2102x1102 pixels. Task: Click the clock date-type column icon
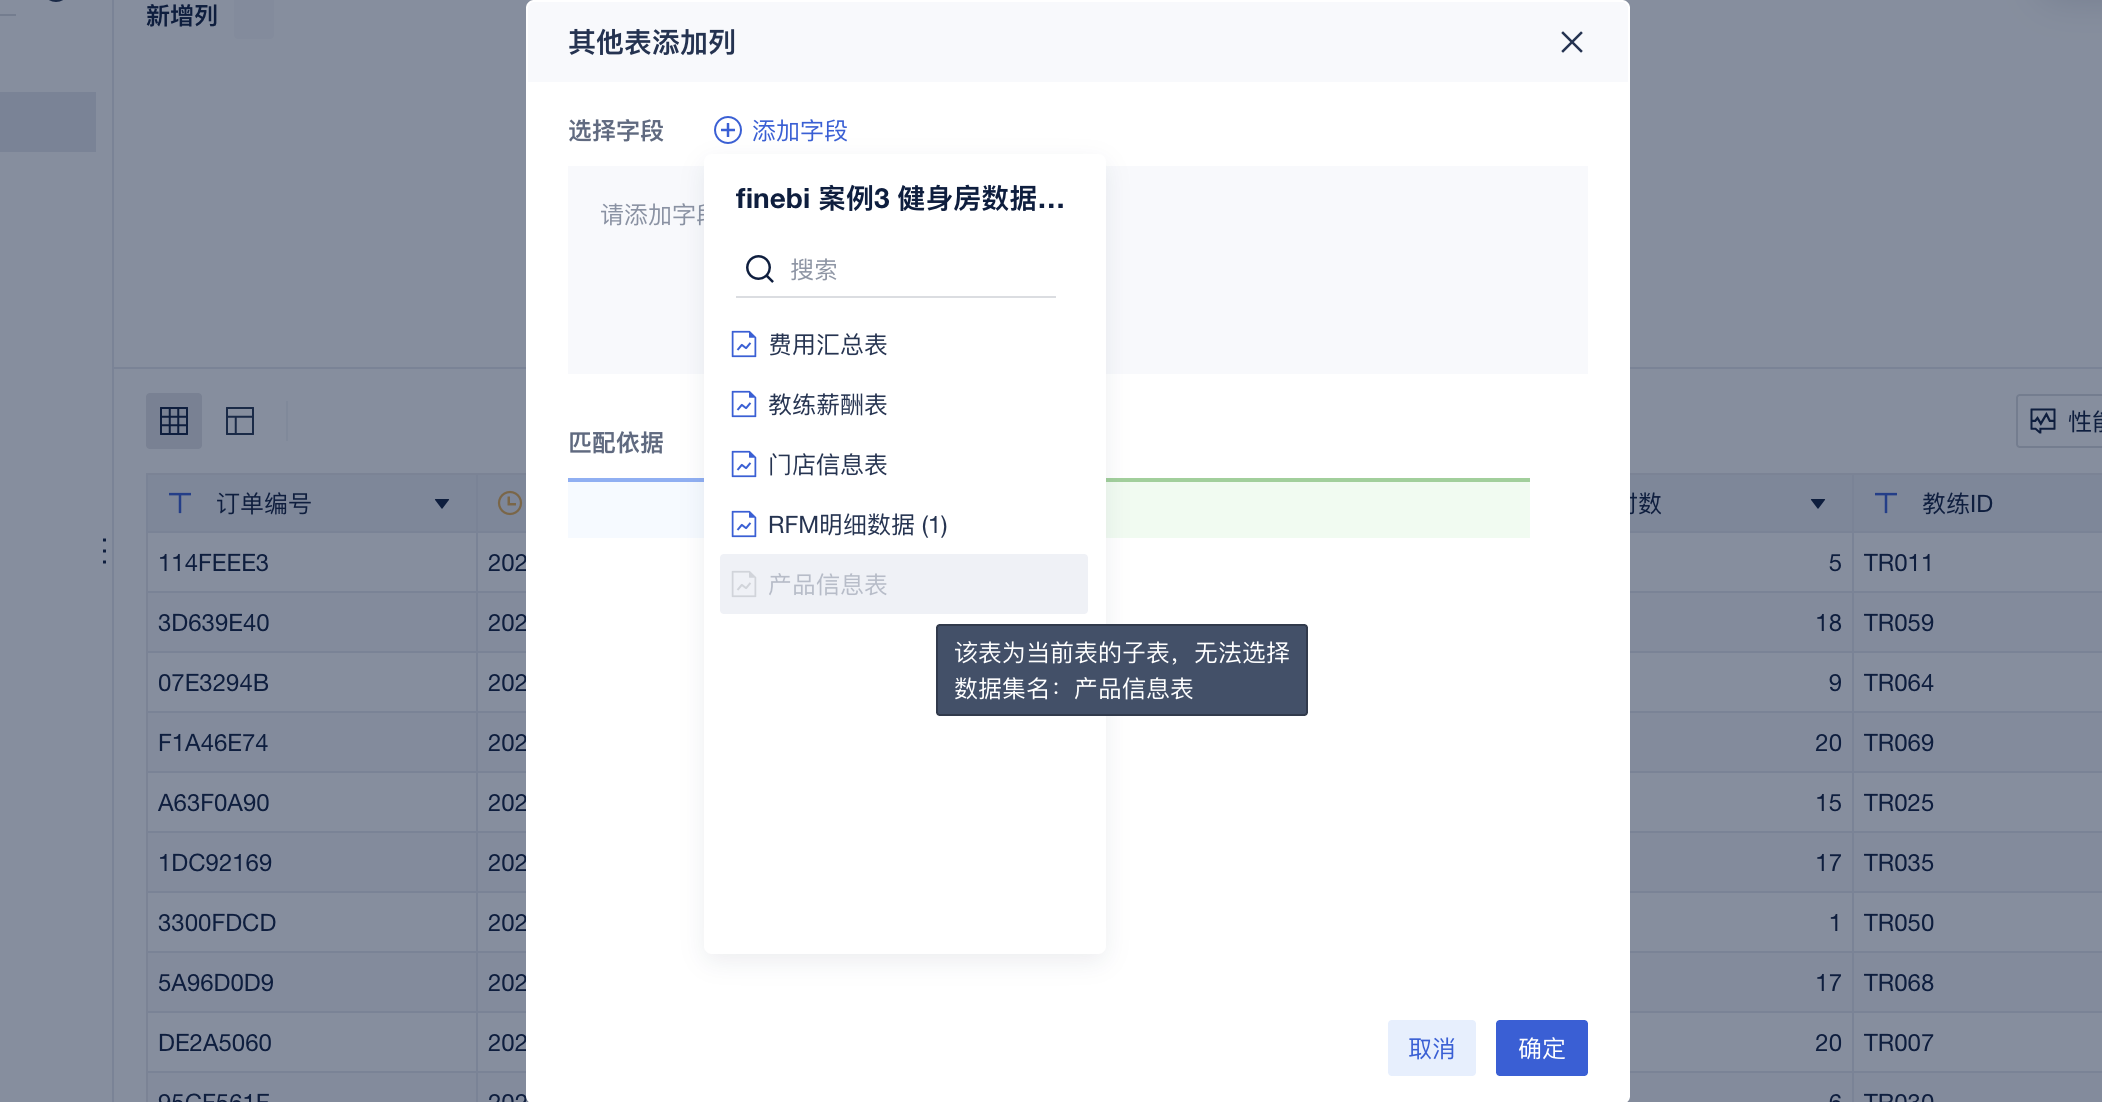510,503
